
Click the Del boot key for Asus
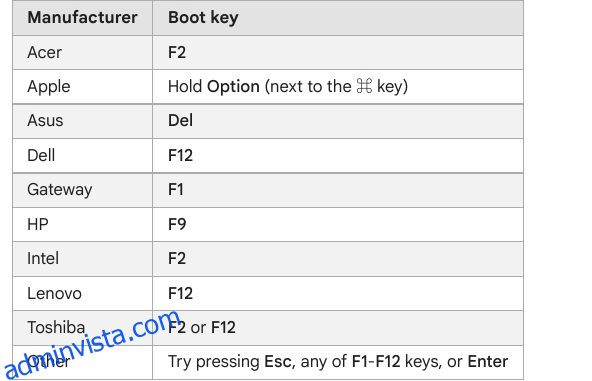(x=180, y=121)
